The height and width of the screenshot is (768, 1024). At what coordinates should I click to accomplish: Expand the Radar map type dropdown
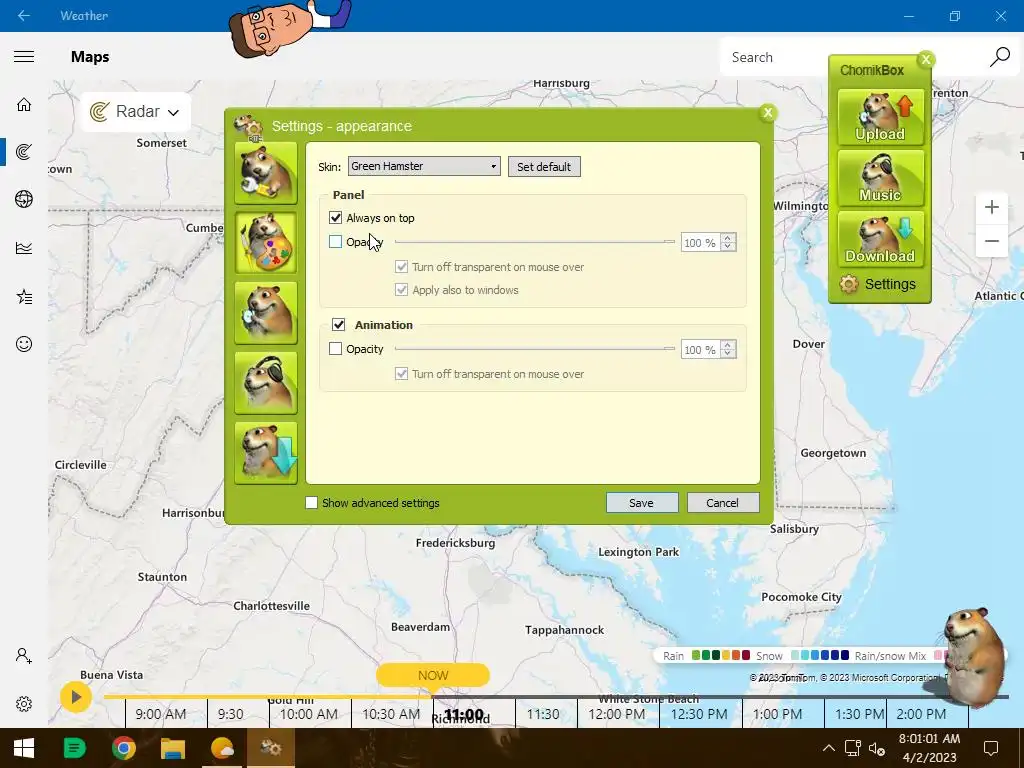[x=135, y=112]
